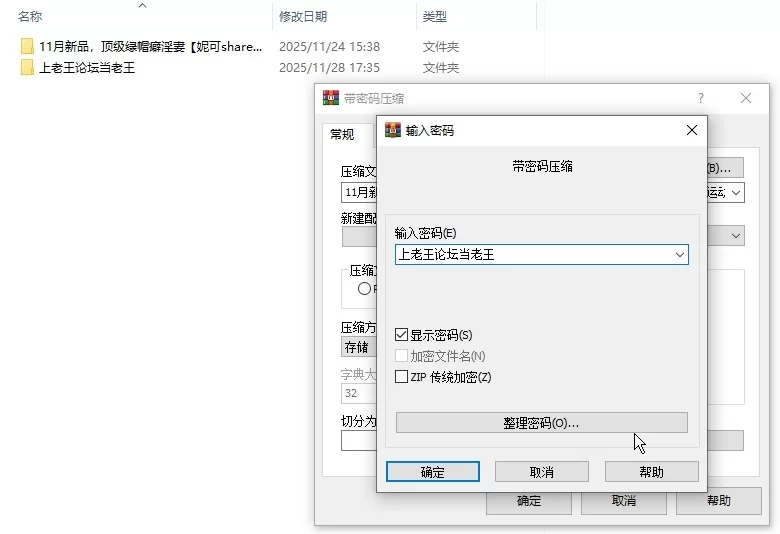
Task: Select the 上老王论坛当老王 folder name
Action: (x=87, y=67)
